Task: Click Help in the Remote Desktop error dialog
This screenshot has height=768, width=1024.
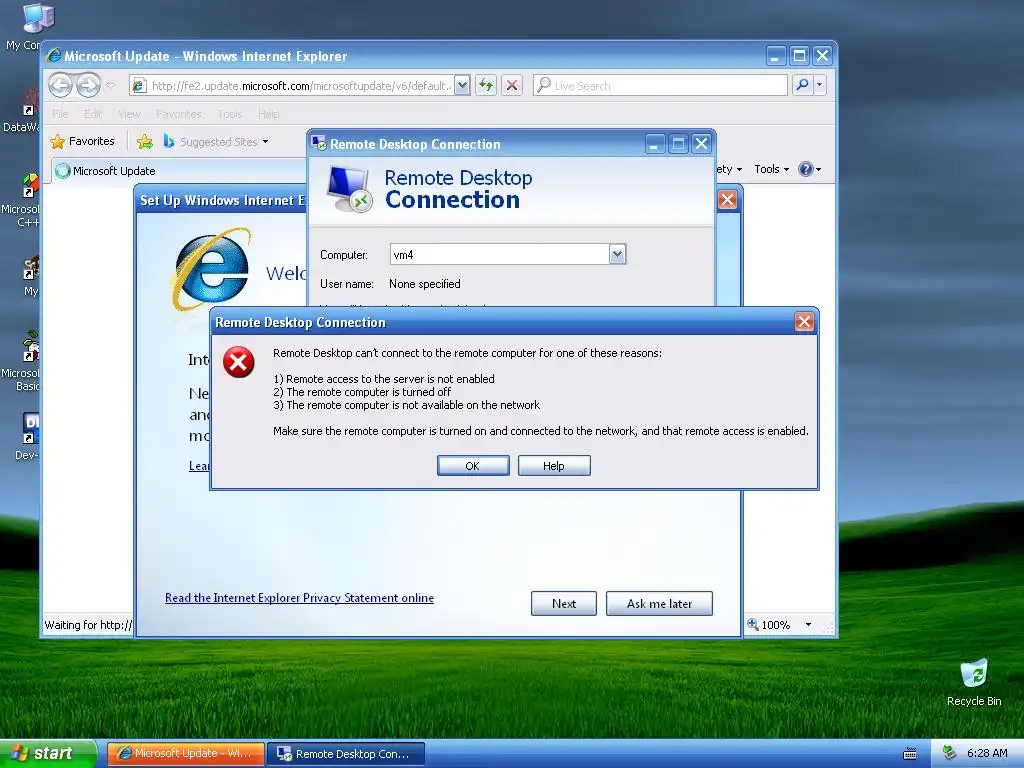Action: click(x=554, y=466)
